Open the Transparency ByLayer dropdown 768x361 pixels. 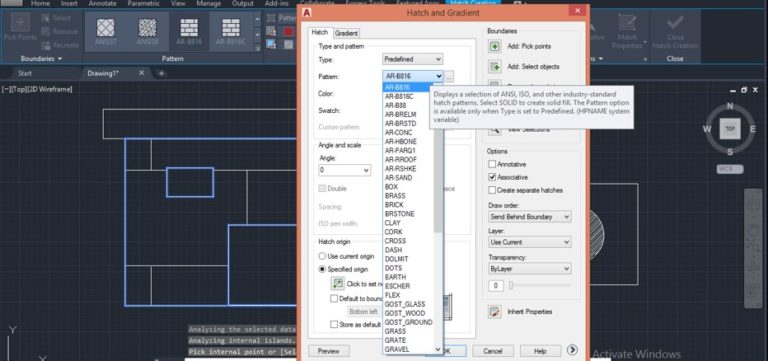point(529,268)
